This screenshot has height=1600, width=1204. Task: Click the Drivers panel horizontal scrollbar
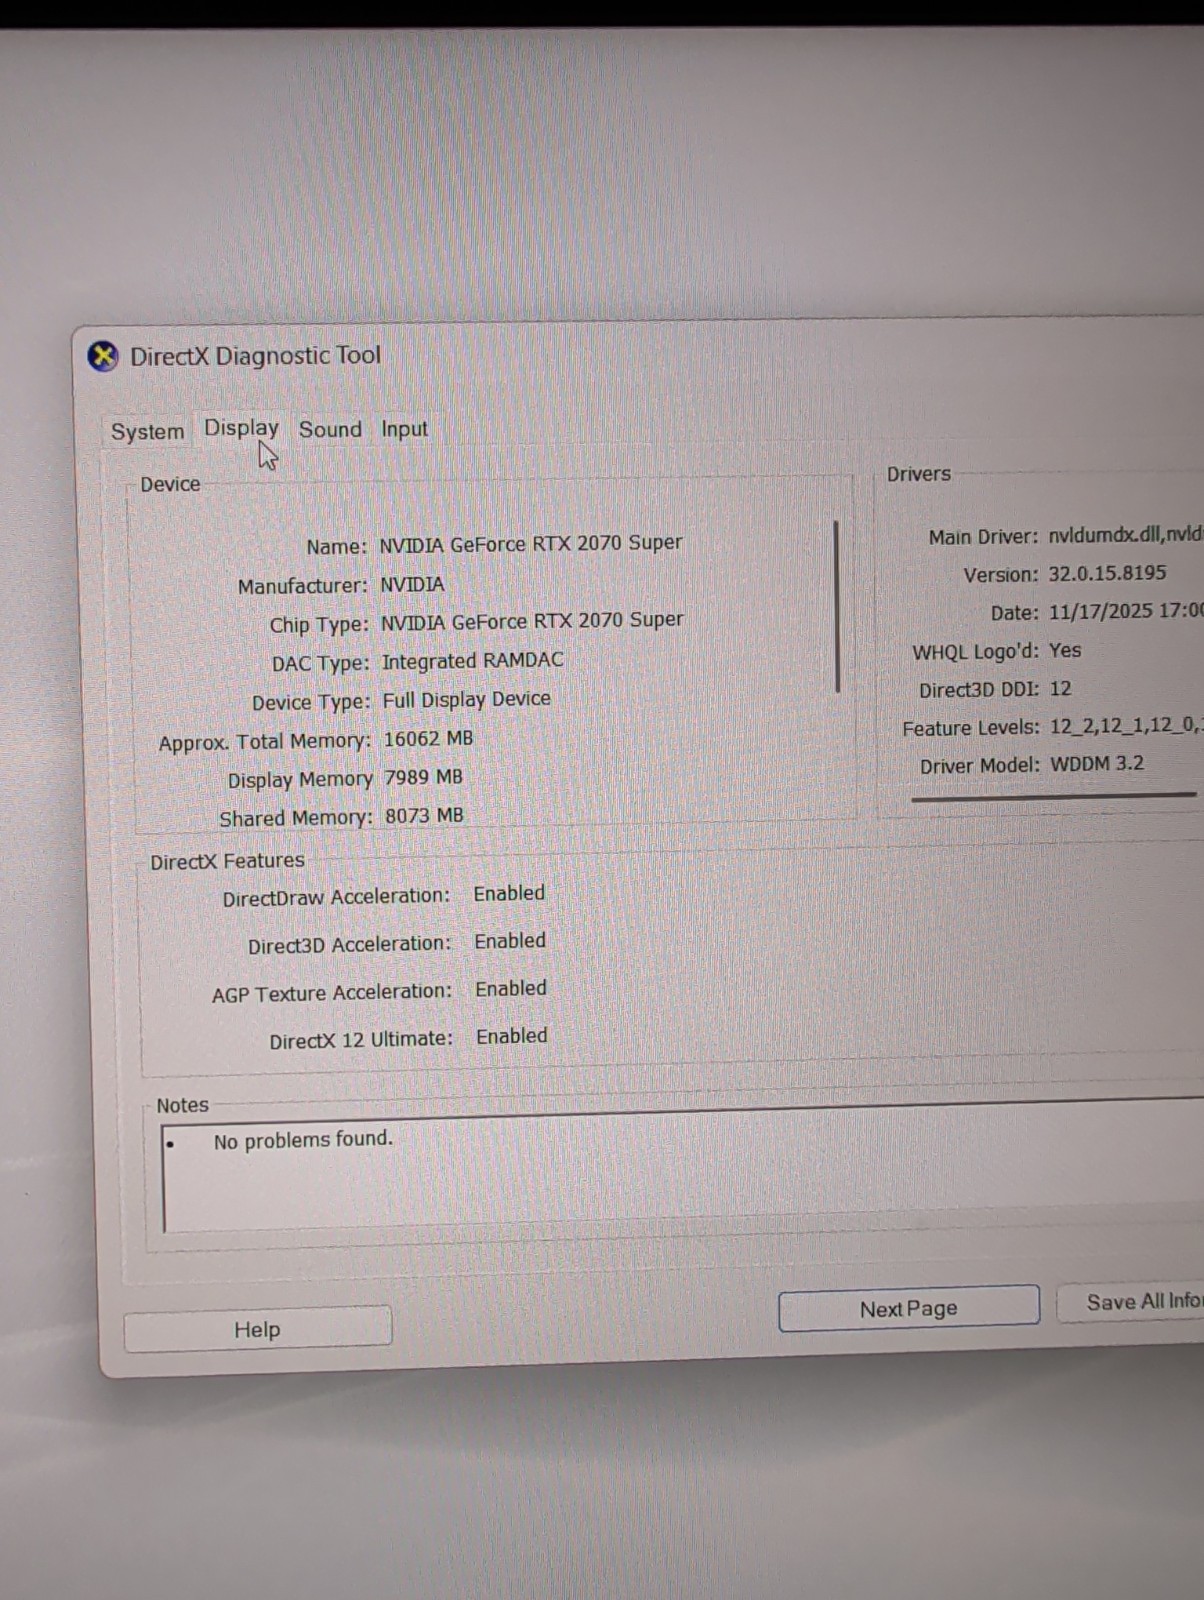point(1053,797)
